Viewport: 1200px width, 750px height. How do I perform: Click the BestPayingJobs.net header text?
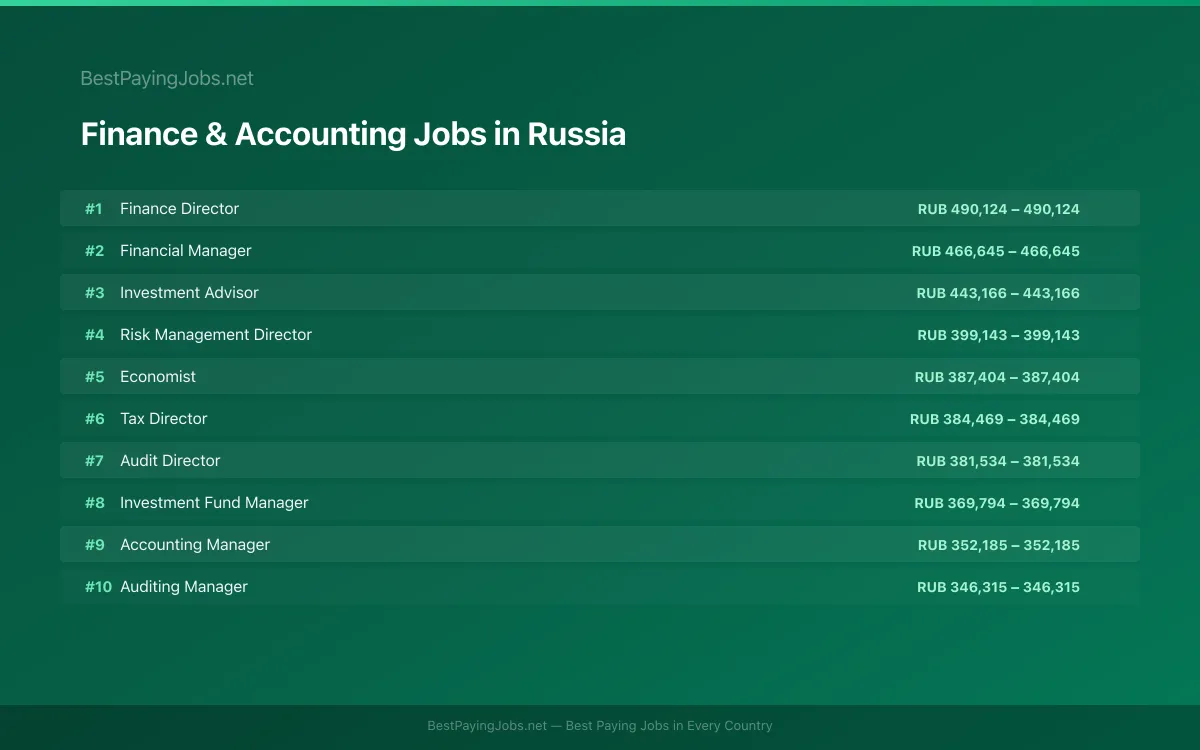pos(167,78)
